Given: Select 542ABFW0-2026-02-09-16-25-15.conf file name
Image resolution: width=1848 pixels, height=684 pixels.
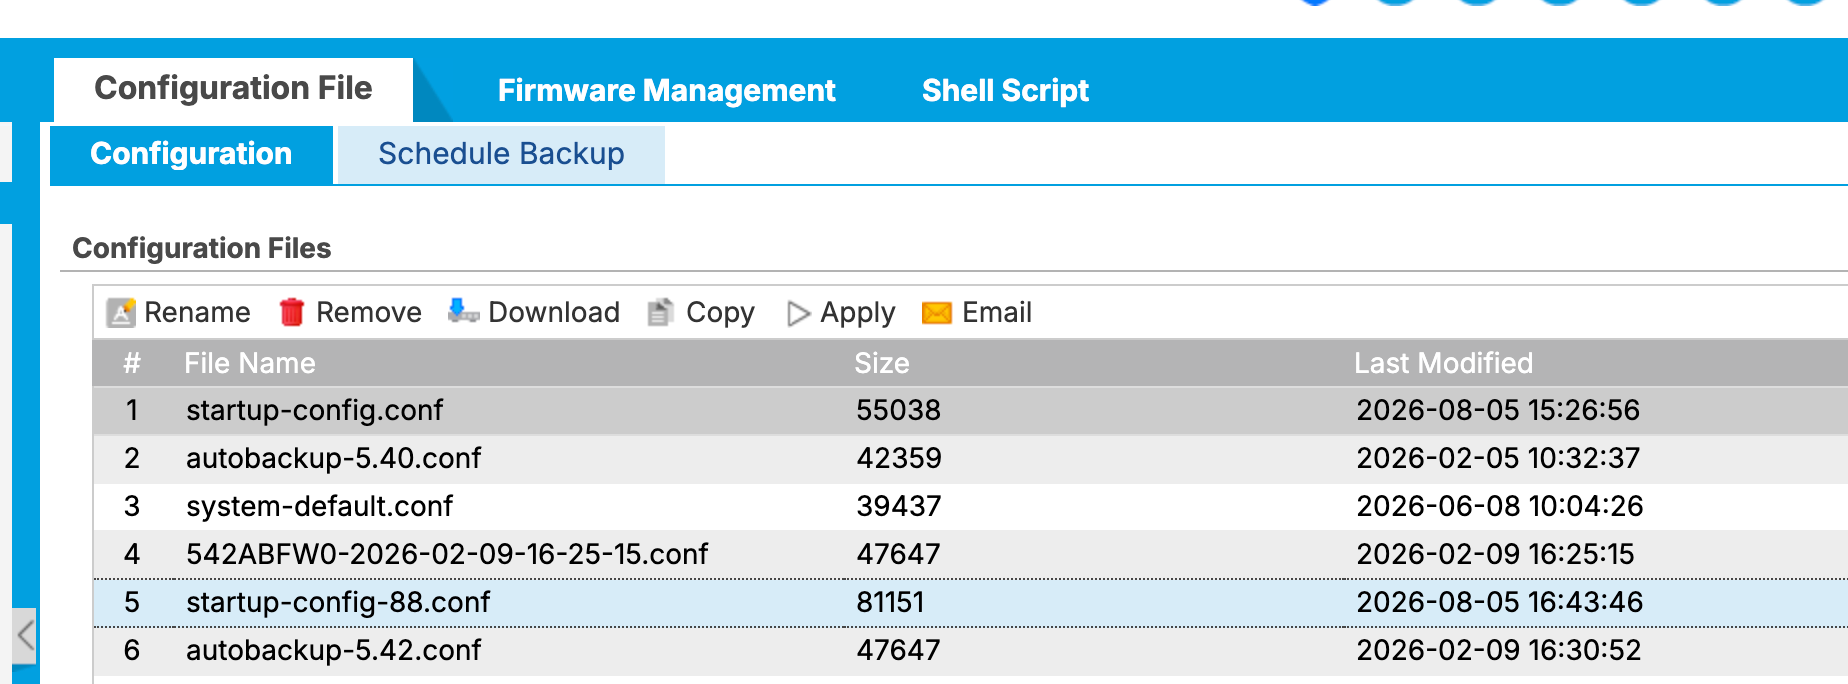Looking at the screenshot, I should pos(447,554).
